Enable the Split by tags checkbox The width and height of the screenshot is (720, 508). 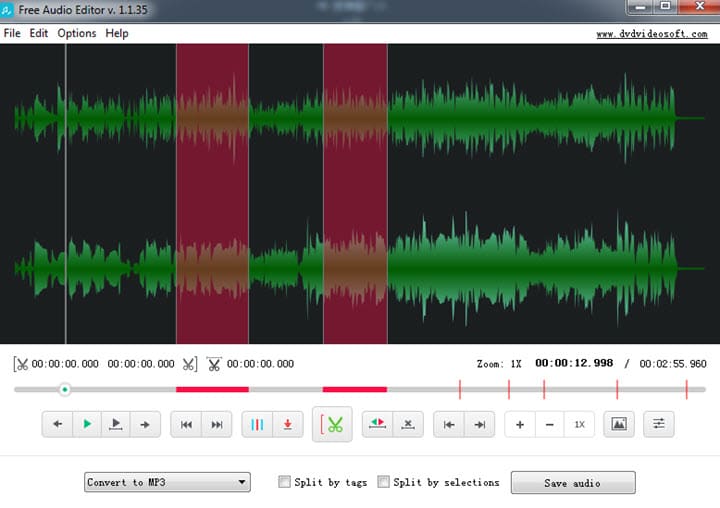tap(285, 482)
